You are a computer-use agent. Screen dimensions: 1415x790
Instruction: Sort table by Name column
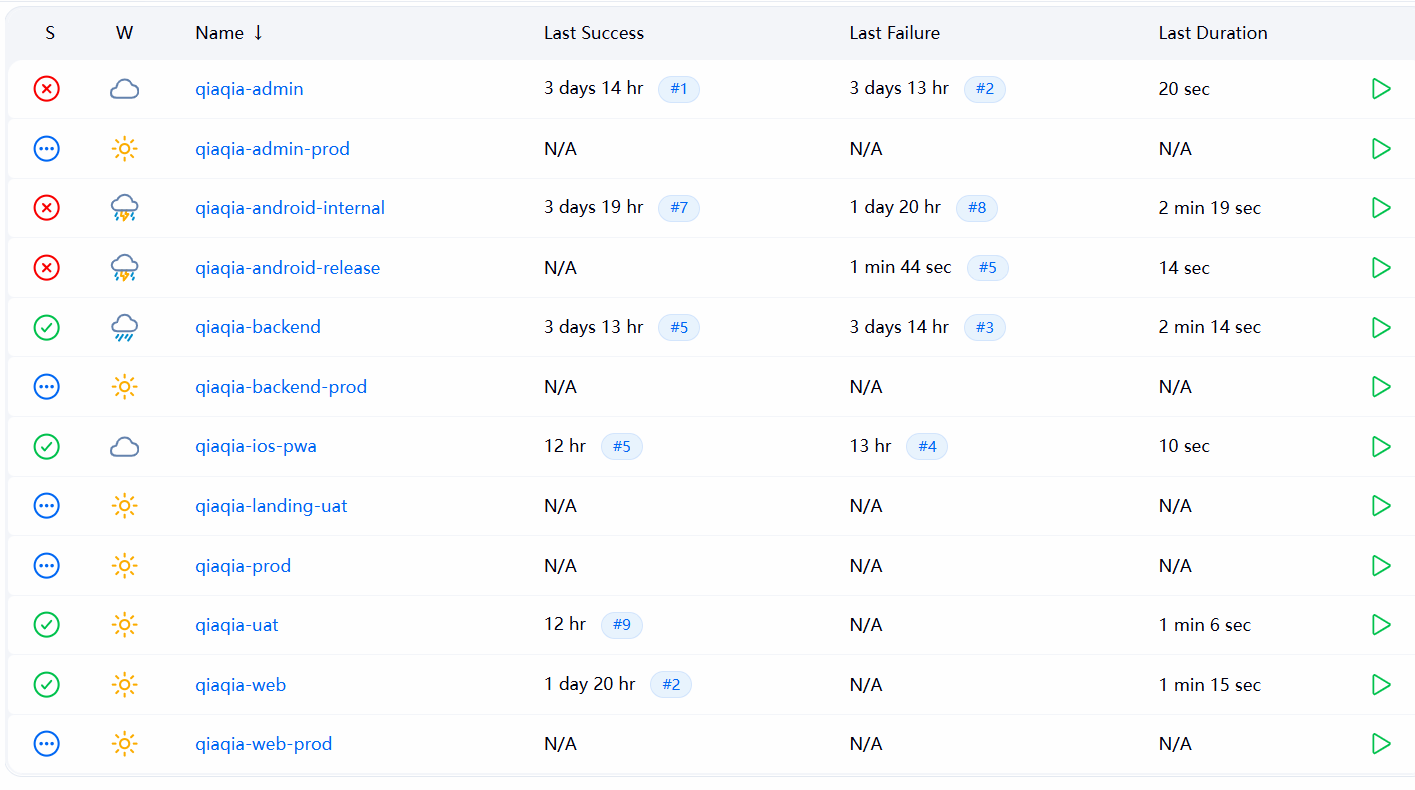click(229, 33)
